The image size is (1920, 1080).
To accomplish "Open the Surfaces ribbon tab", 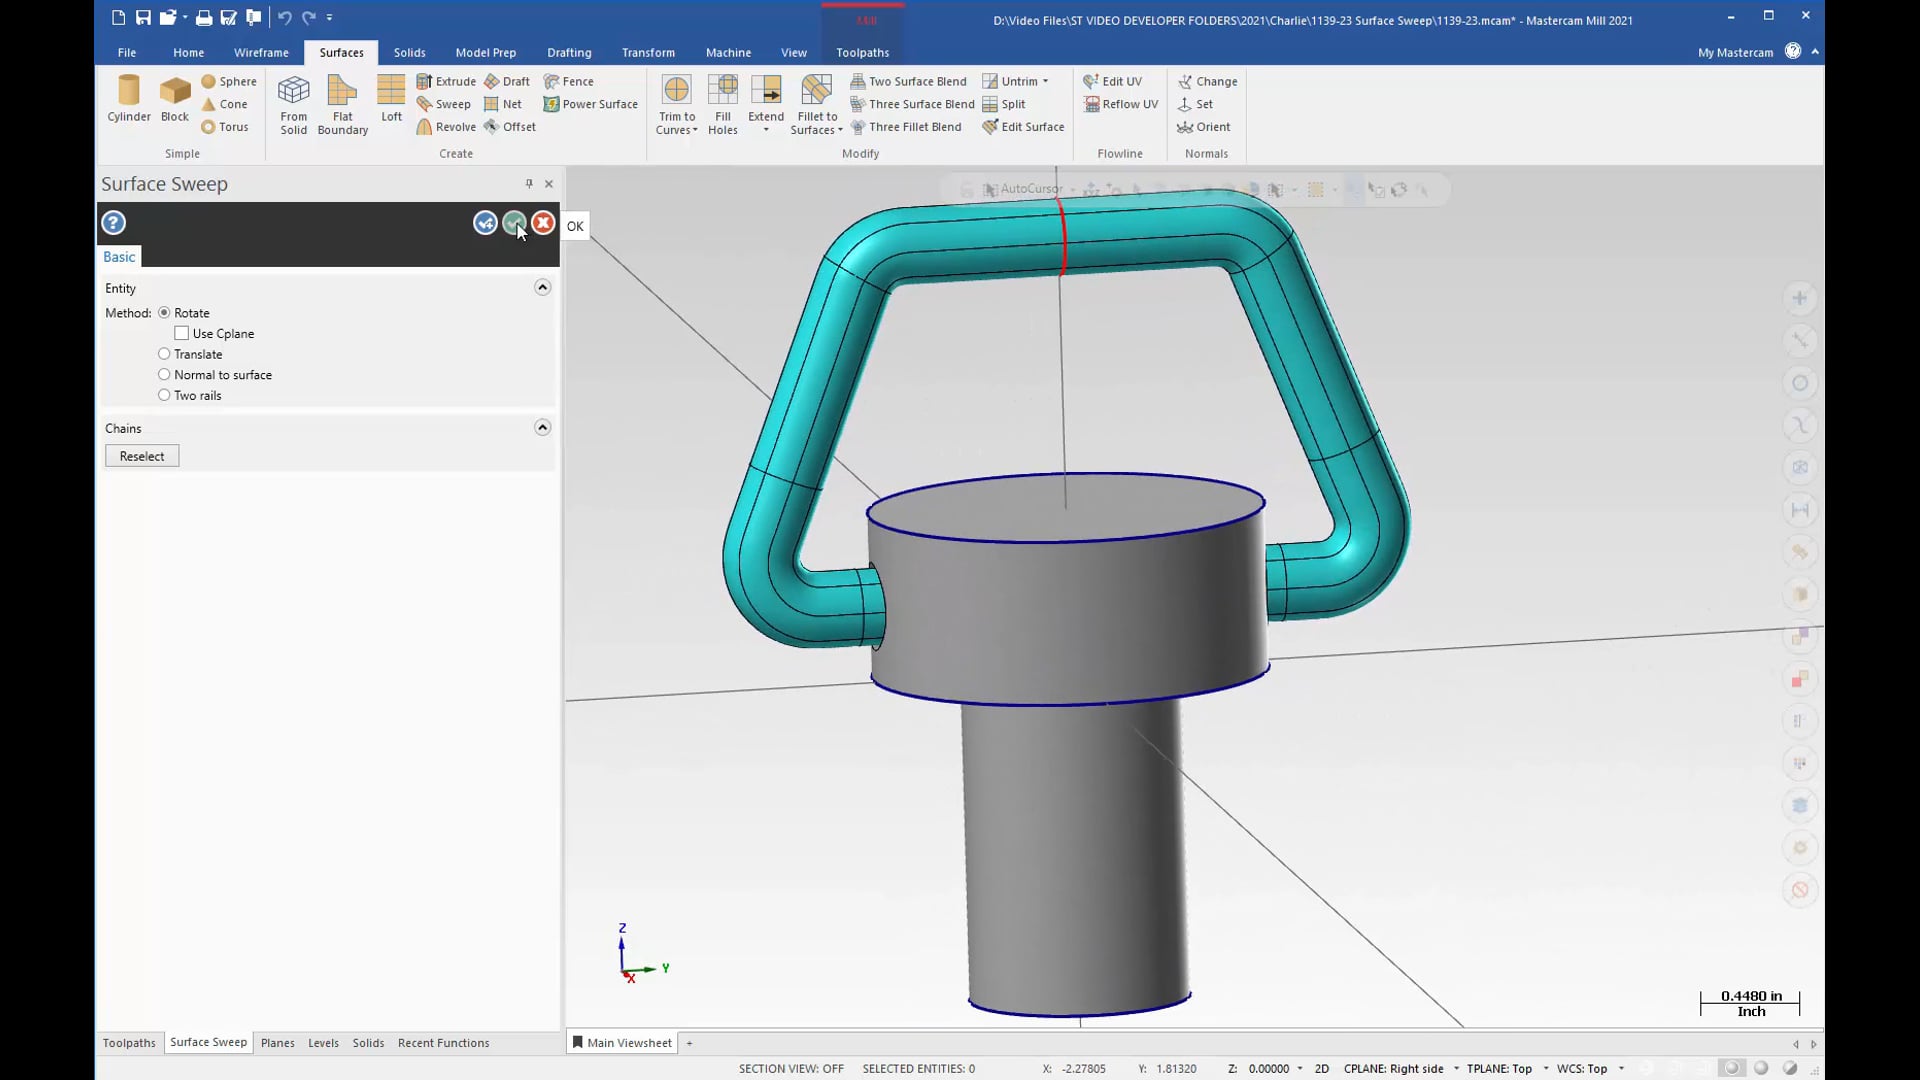I will [340, 51].
